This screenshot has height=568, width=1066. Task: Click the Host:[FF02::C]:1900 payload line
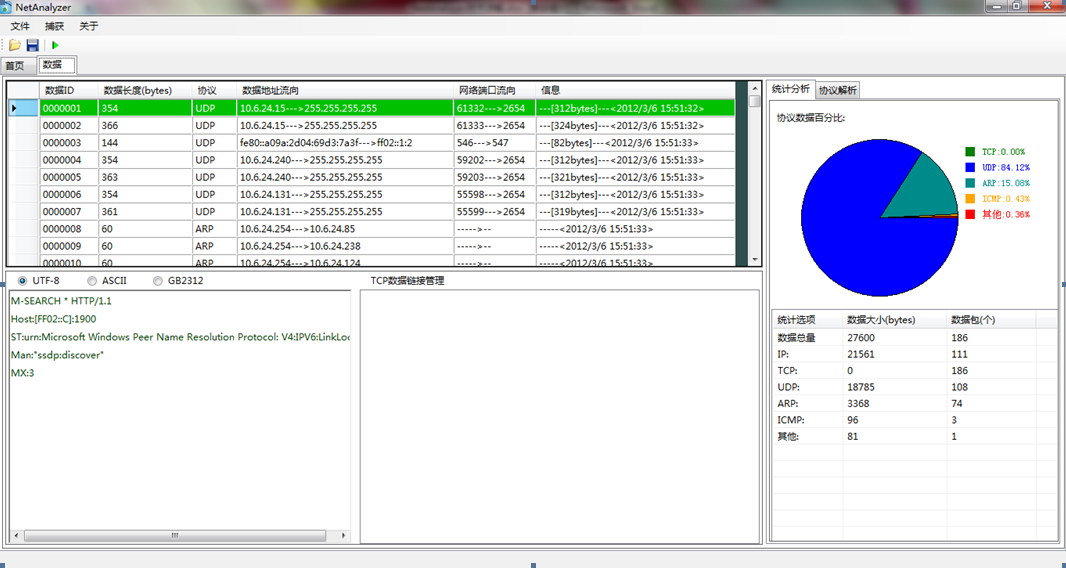(x=54, y=319)
